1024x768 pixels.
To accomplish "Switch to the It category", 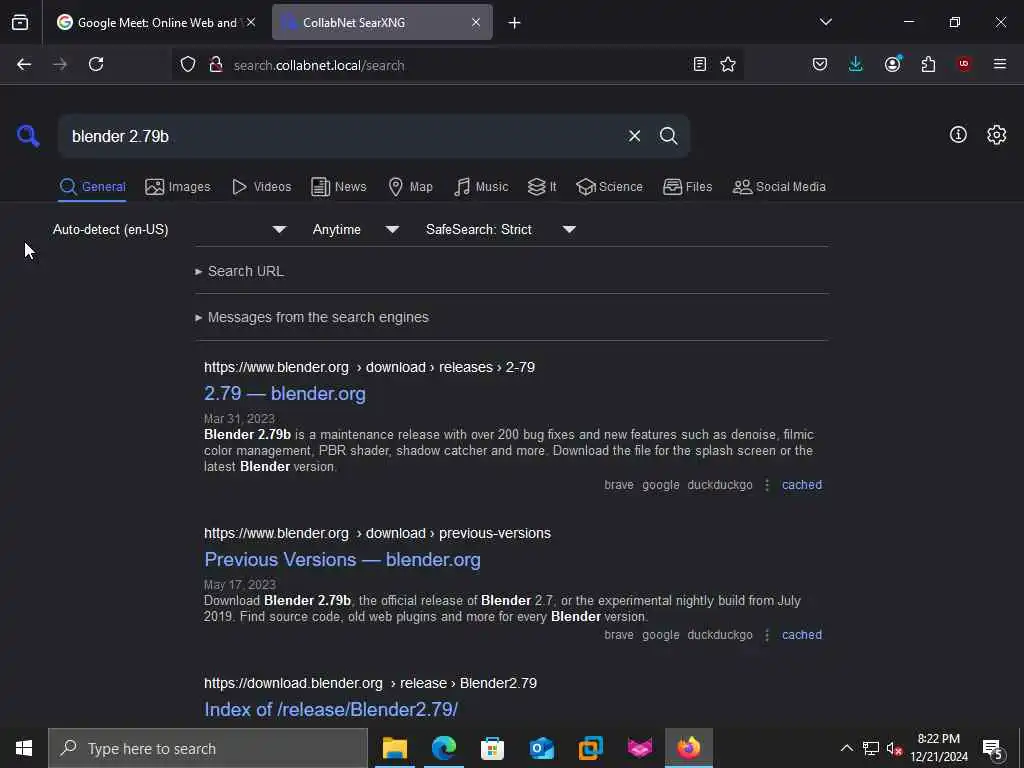I will click(542, 187).
